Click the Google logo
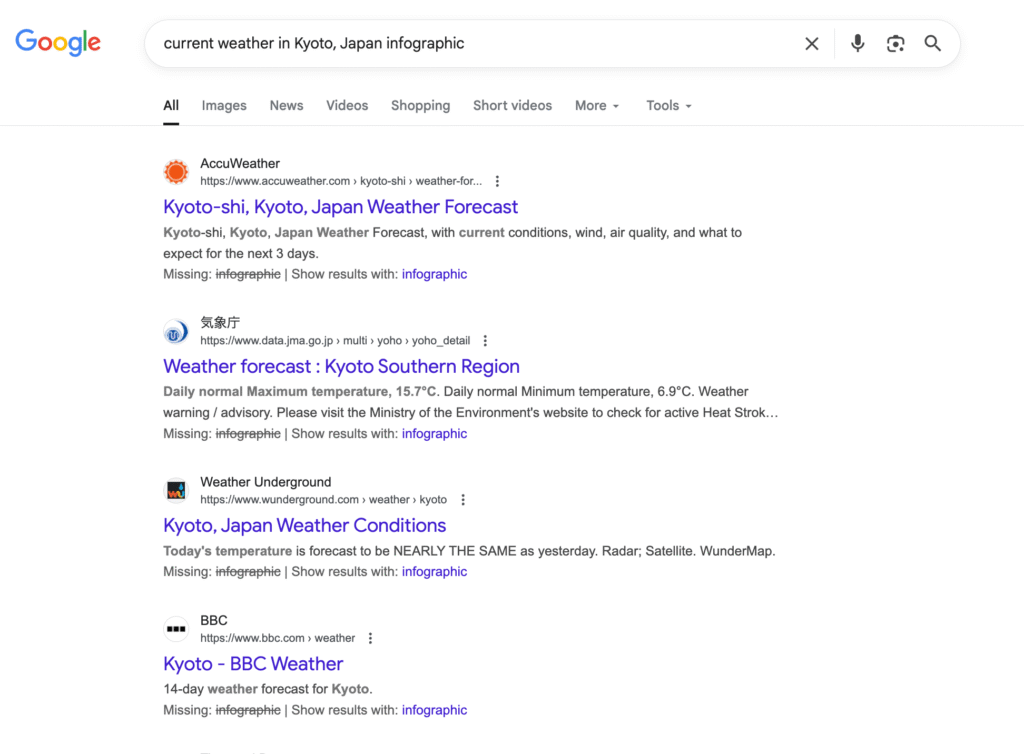The height and width of the screenshot is (754, 1024). click(x=58, y=42)
